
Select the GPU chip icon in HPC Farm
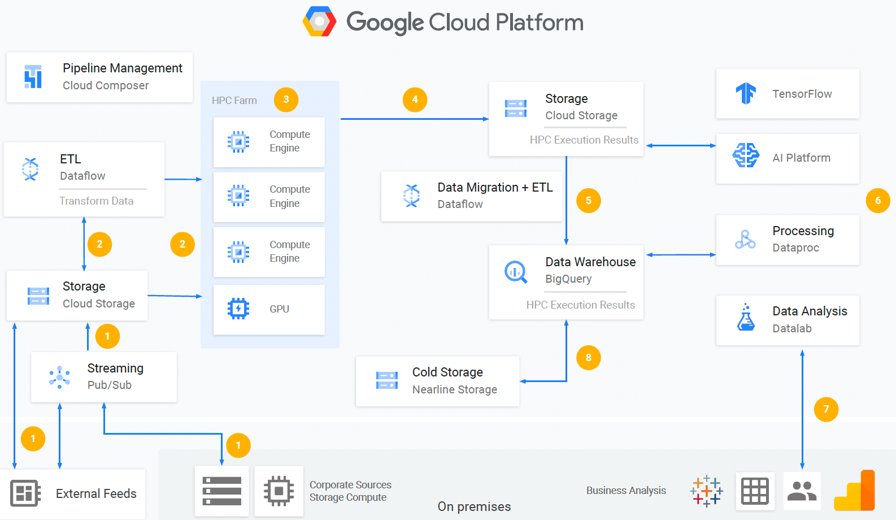click(x=238, y=309)
